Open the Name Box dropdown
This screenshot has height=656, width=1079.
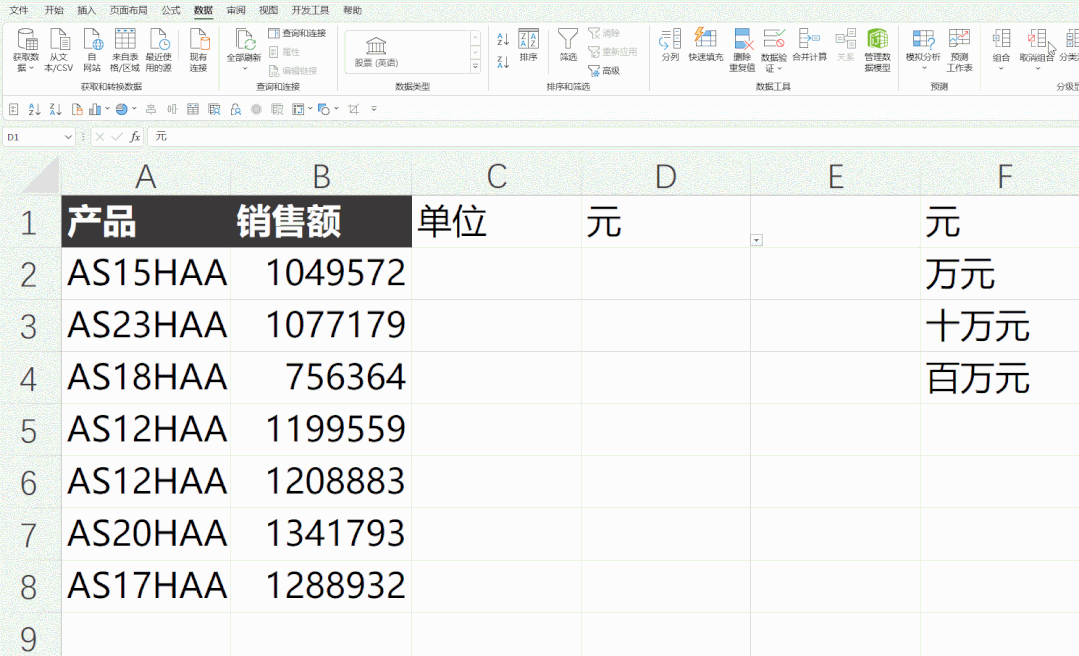point(67,137)
